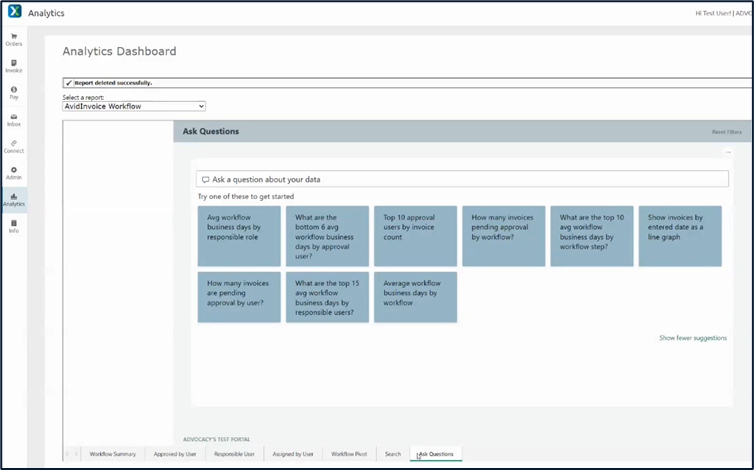Viewport: 754px width, 470px height.
Task: Switch to the Workflow Pivot tab
Action: (349, 454)
